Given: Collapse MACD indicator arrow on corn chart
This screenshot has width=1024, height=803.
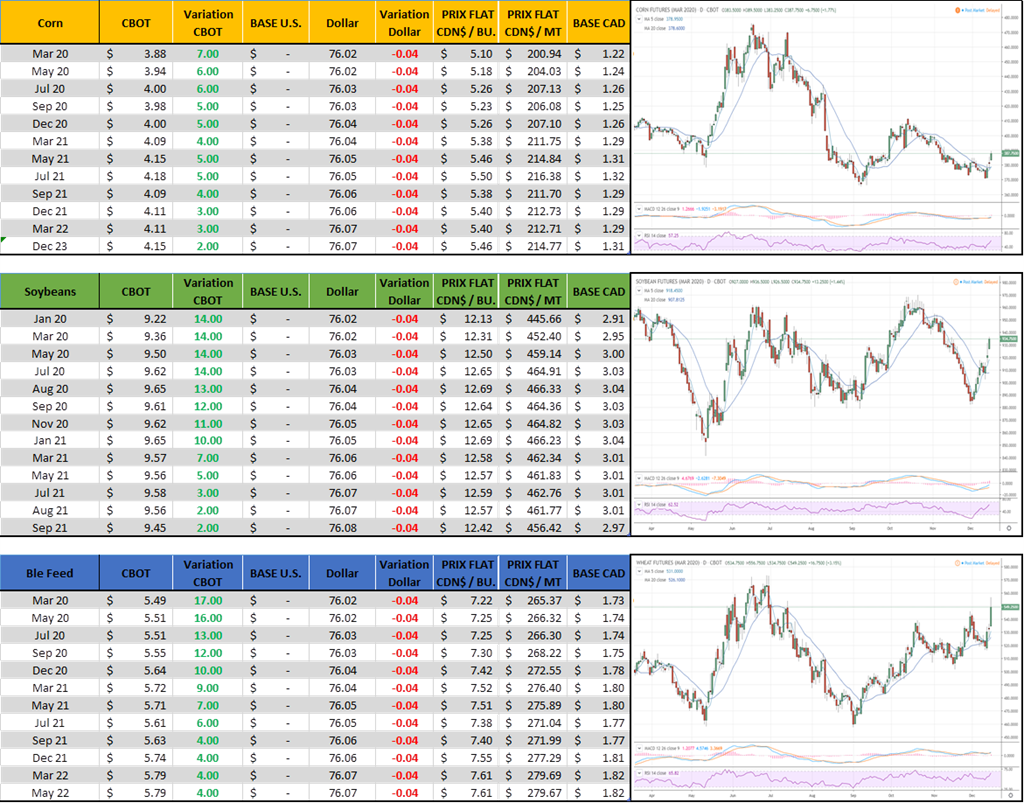Looking at the screenshot, I should tap(638, 208).
